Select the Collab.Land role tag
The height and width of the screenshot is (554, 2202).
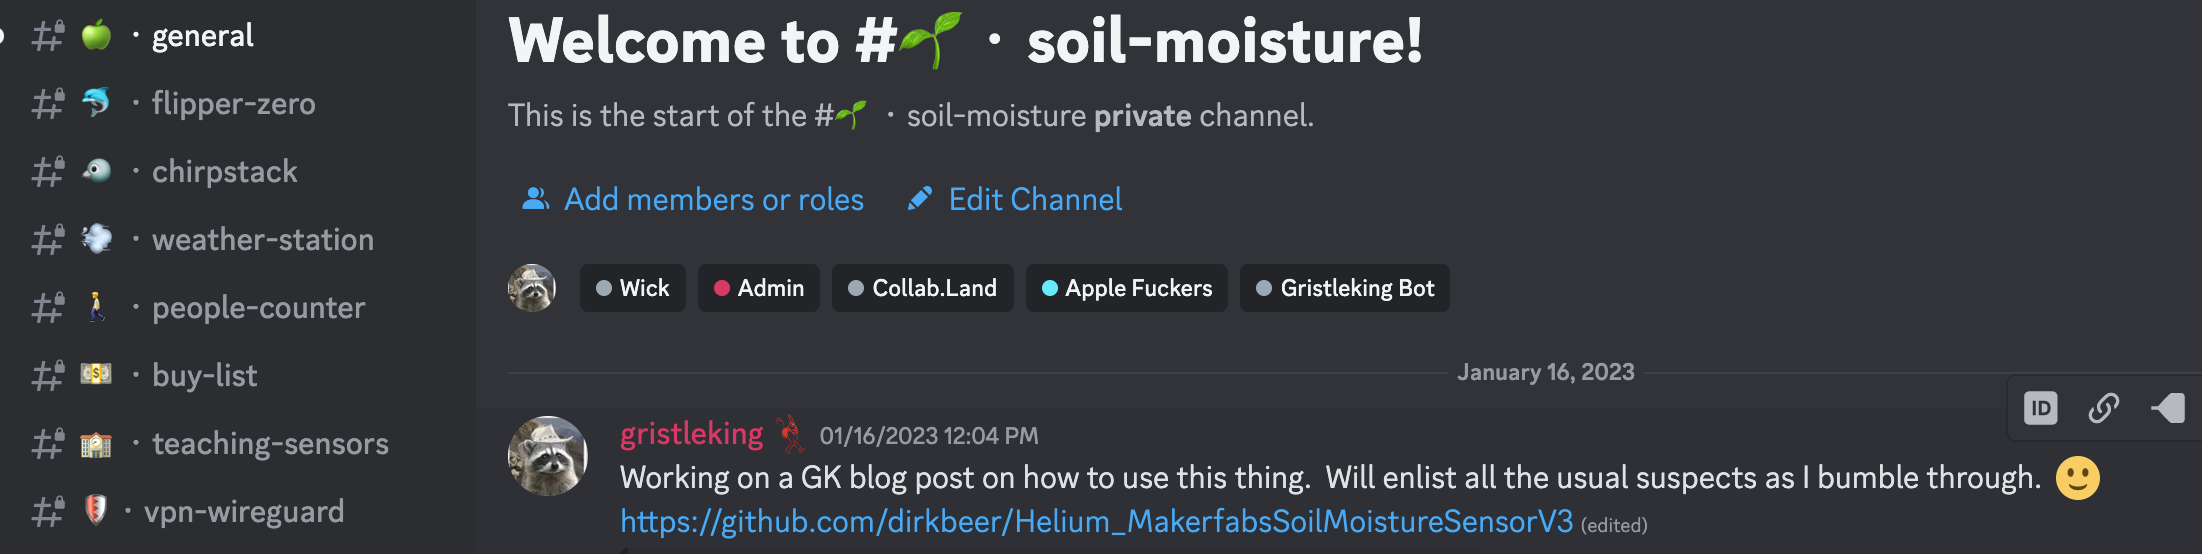point(922,288)
